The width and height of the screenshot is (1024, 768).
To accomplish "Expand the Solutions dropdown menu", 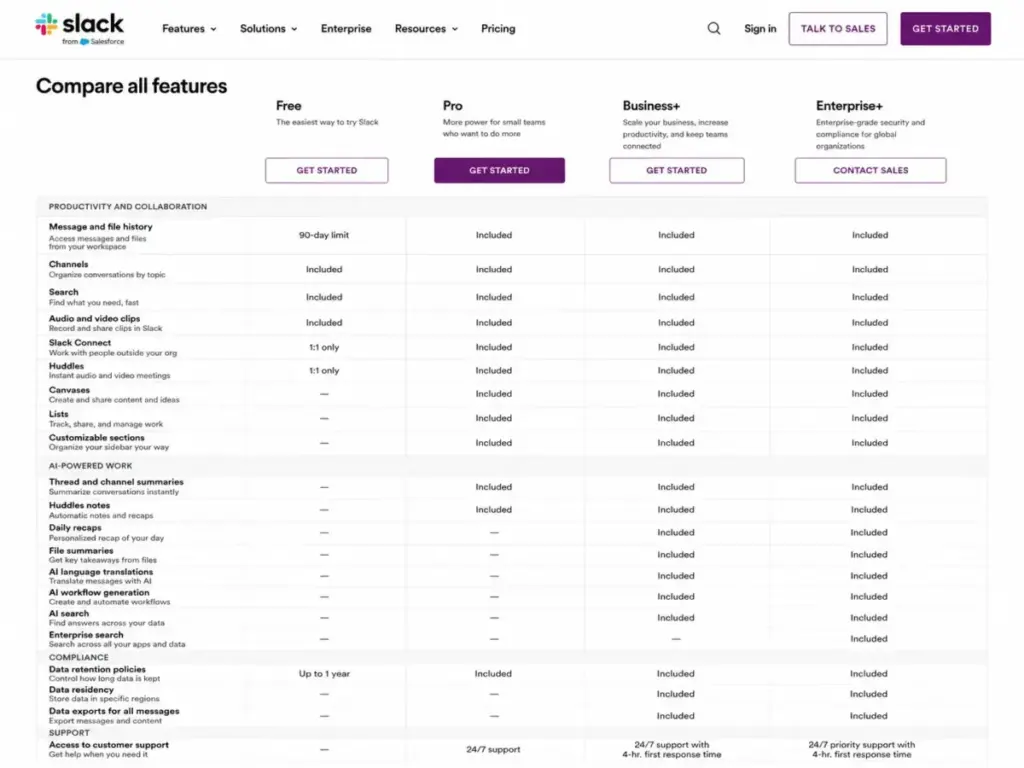I will (x=268, y=29).
